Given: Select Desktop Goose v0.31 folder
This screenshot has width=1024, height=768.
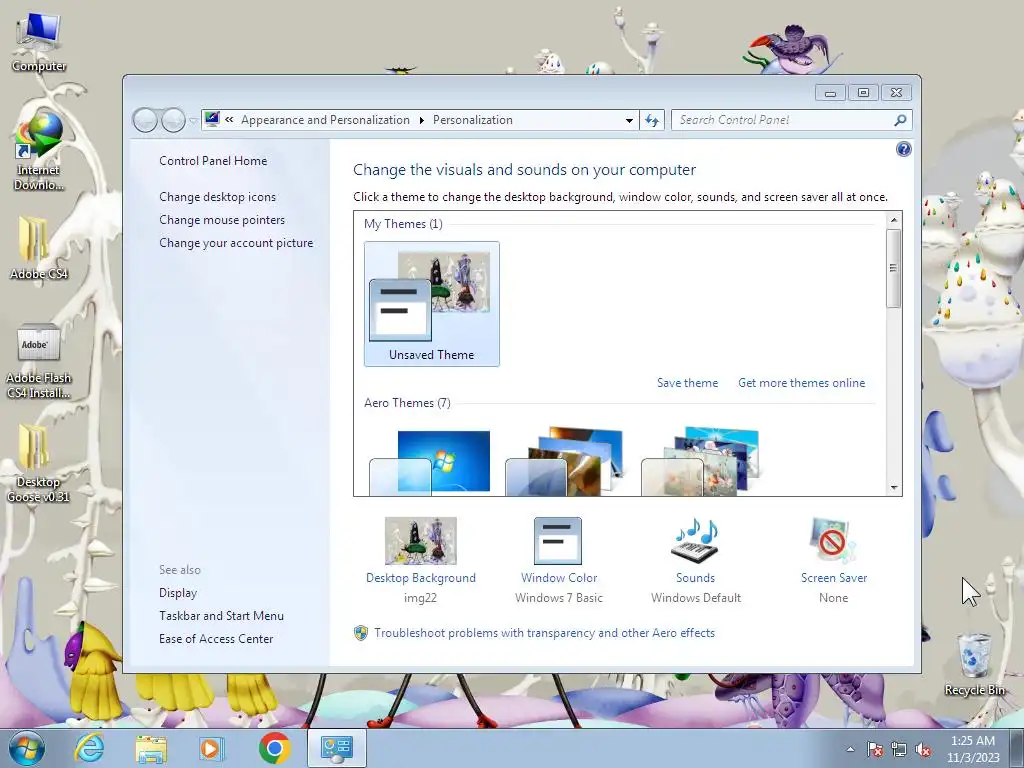Looking at the screenshot, I should (39, 464).
